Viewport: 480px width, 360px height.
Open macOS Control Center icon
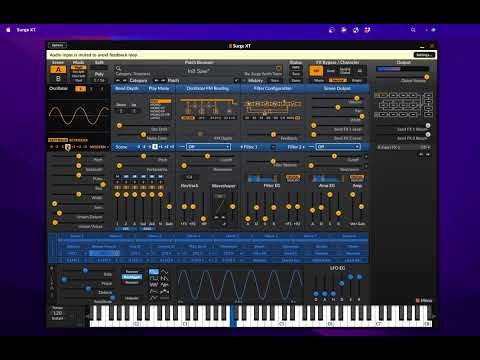[433, 30]
